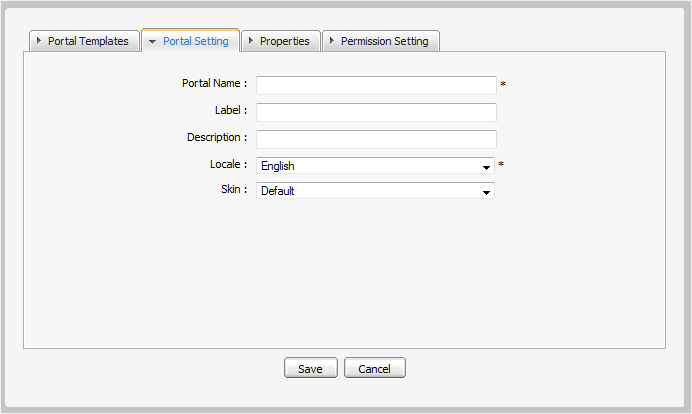This screenshot has width=692, height=414.
Task: Open the Locale combo box showing English
Action: tap(369, 166)
